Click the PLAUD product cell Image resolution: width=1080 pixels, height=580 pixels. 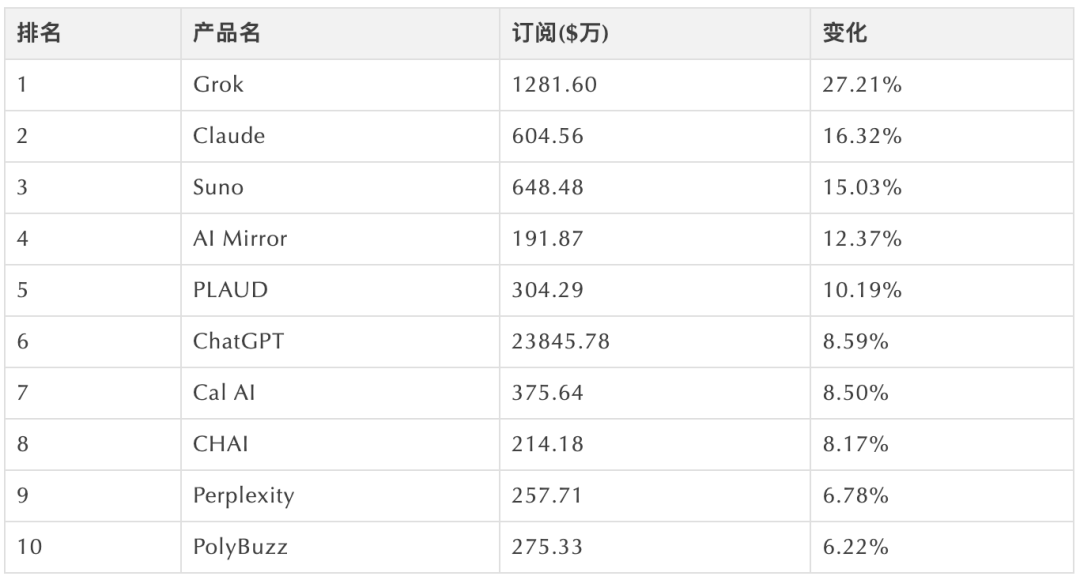[x=231, y=291]
